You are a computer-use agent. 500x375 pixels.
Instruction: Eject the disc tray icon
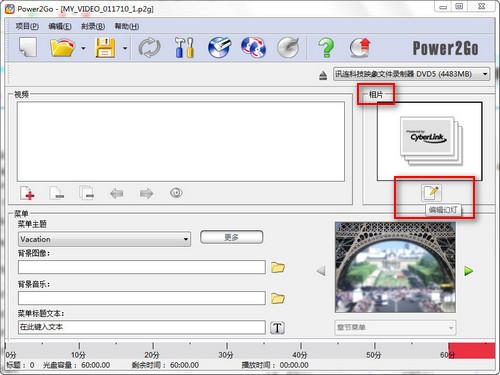323,75
